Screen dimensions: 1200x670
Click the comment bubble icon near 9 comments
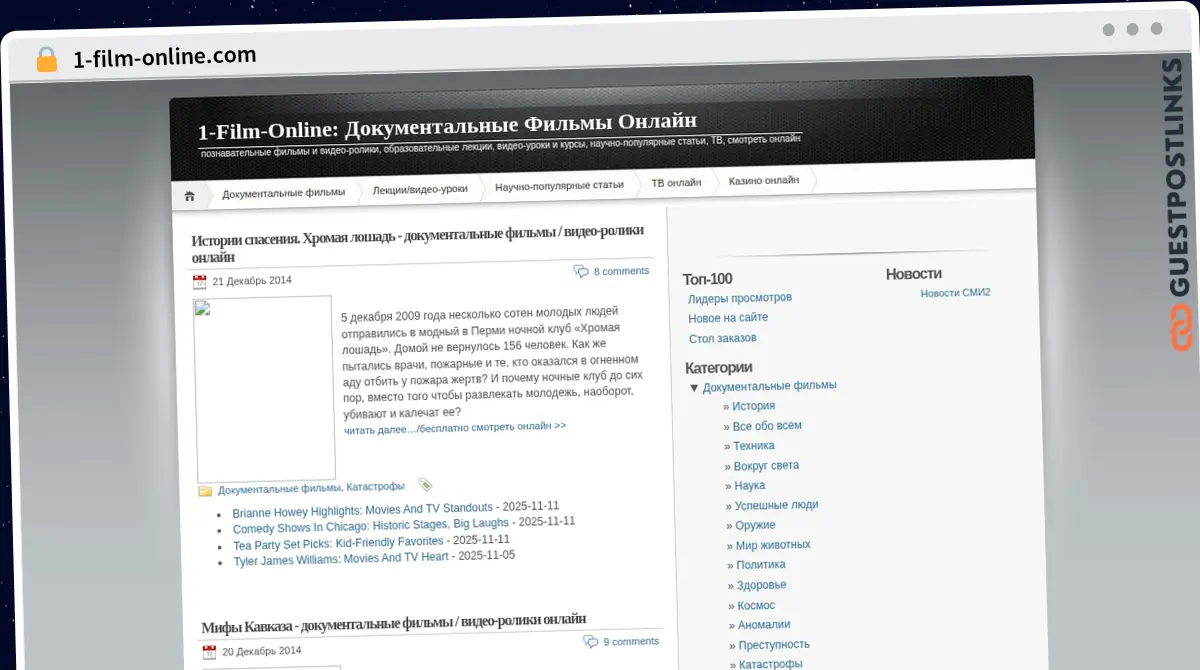[x=589, y=640]
